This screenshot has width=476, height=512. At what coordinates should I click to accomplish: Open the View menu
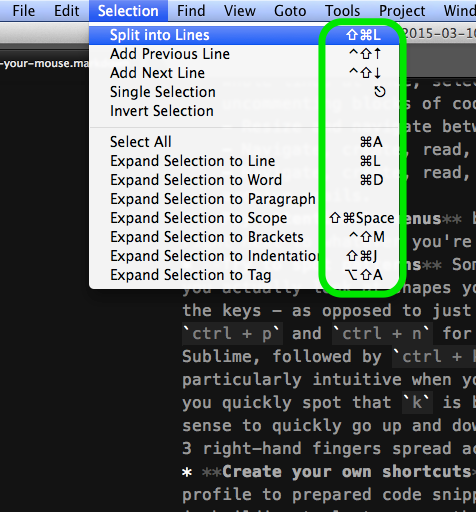(x=240, y=11)
